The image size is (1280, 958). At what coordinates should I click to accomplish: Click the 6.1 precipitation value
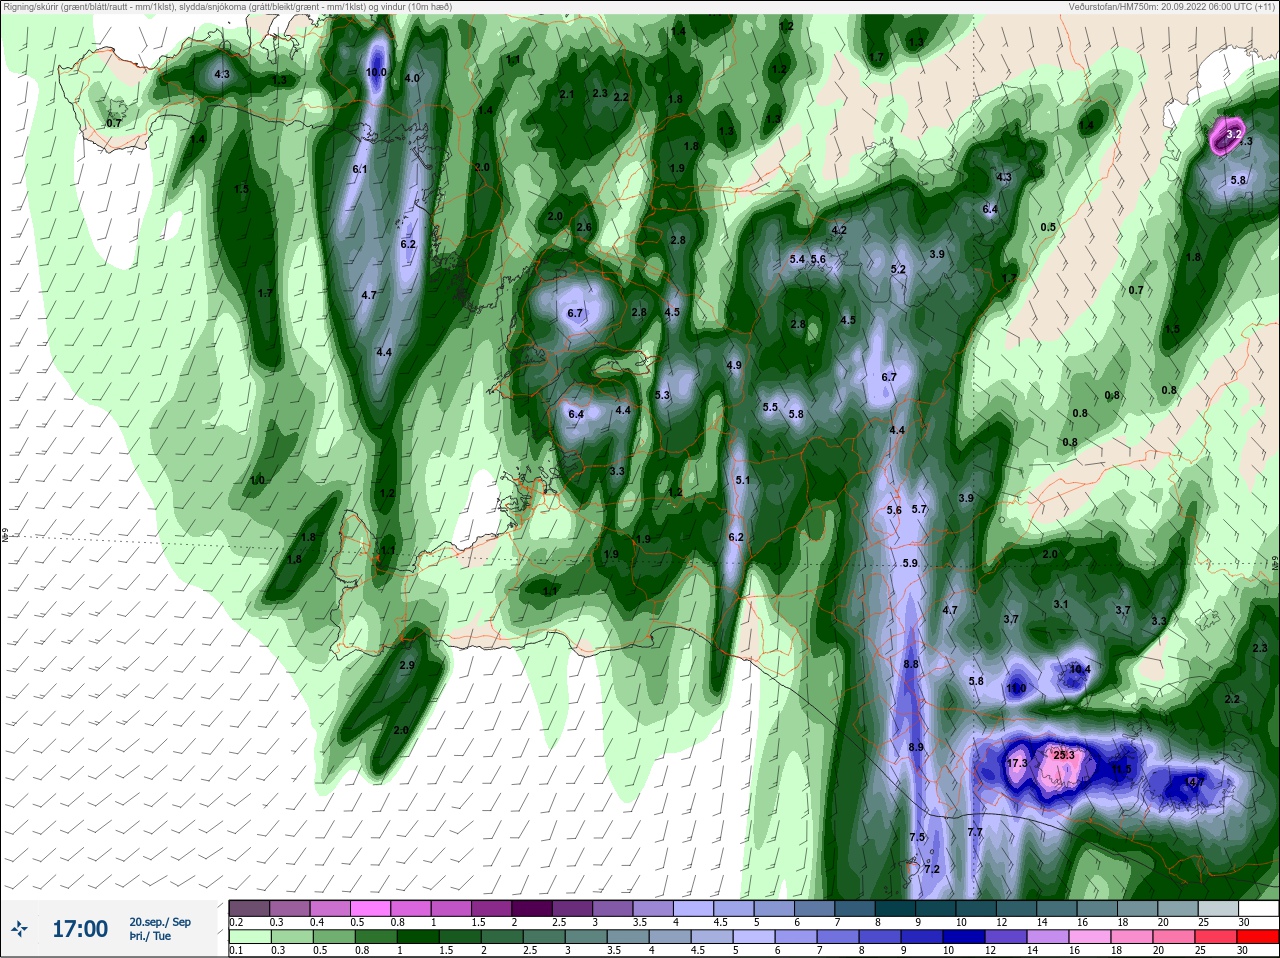[360, 169]
